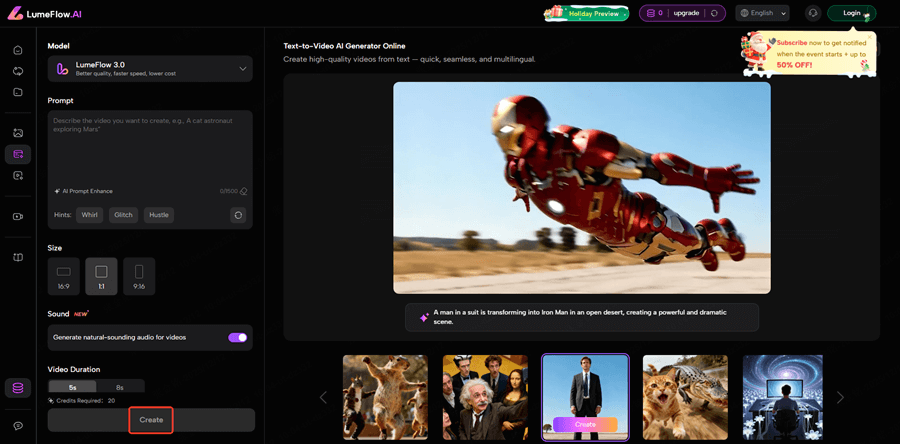Select the dancing squirrels thumbnail

(385, 397)
